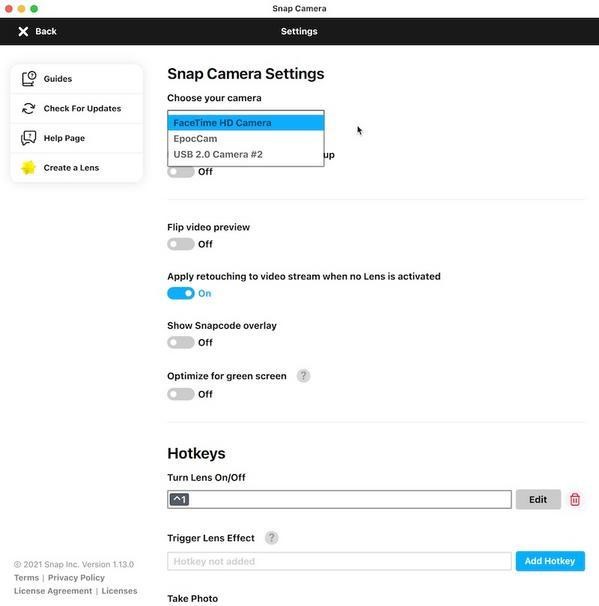Click the Help Page chat bubble icon

click(29, 138)
